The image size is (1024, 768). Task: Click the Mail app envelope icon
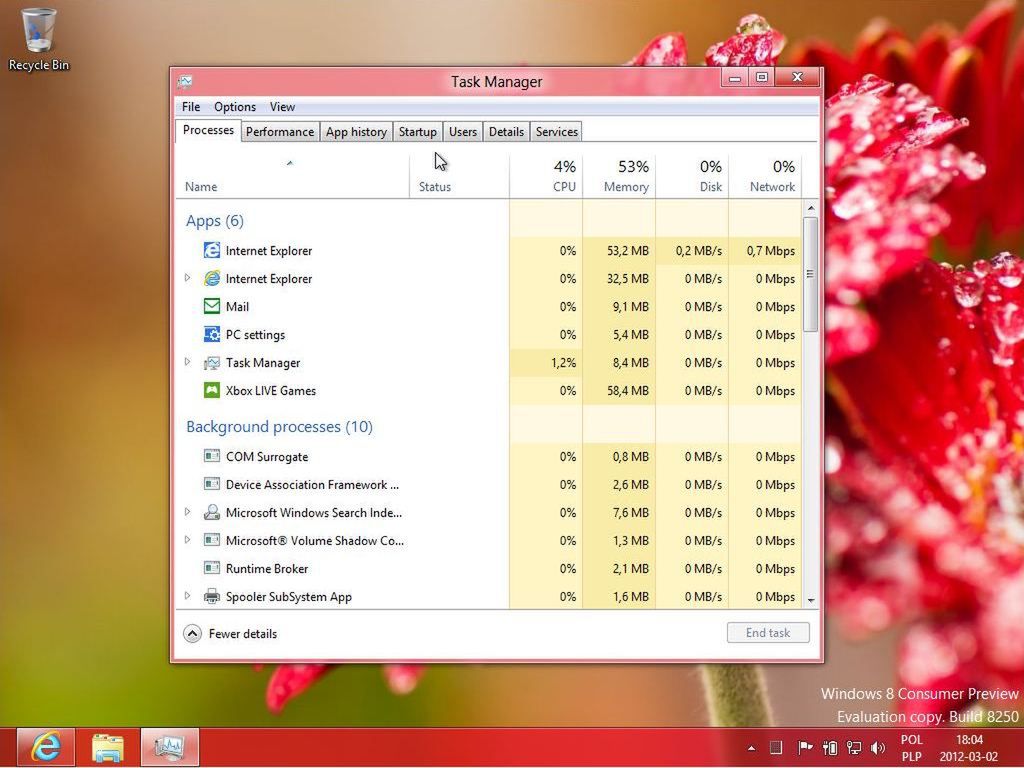click(x=212, y=306)
